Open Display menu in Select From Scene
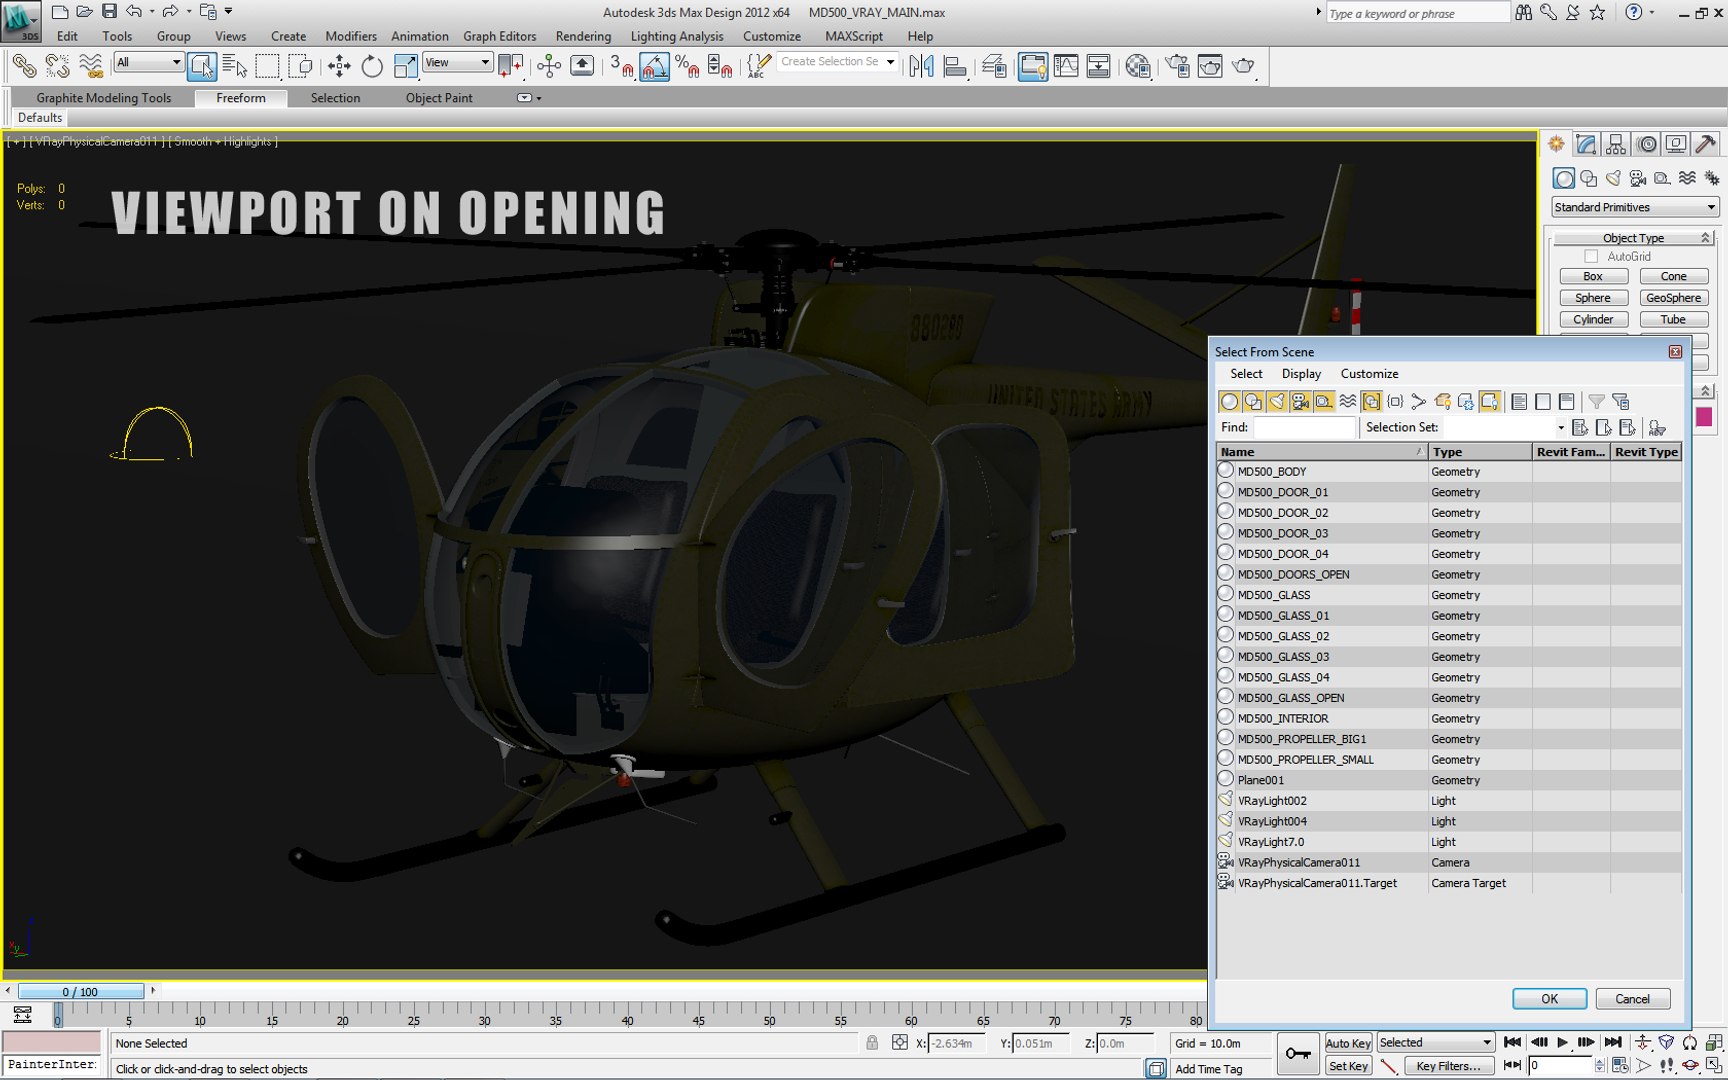Image resolution: width=1728 pixels, height=1080 pixels. 1301,374
